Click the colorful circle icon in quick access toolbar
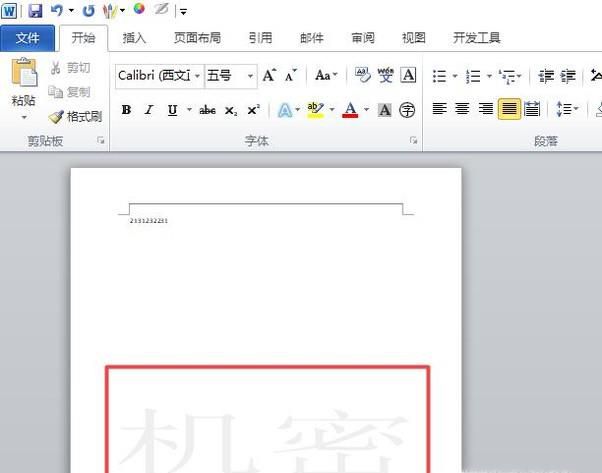This screenshot has height=473, width=602. 139,8
